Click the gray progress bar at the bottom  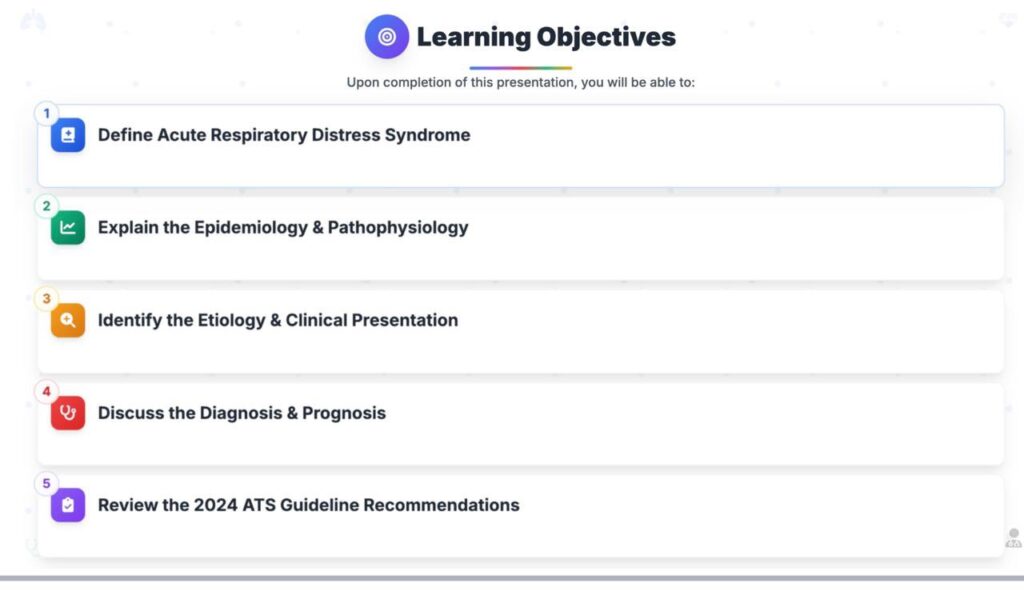click(x=512, y=578)
